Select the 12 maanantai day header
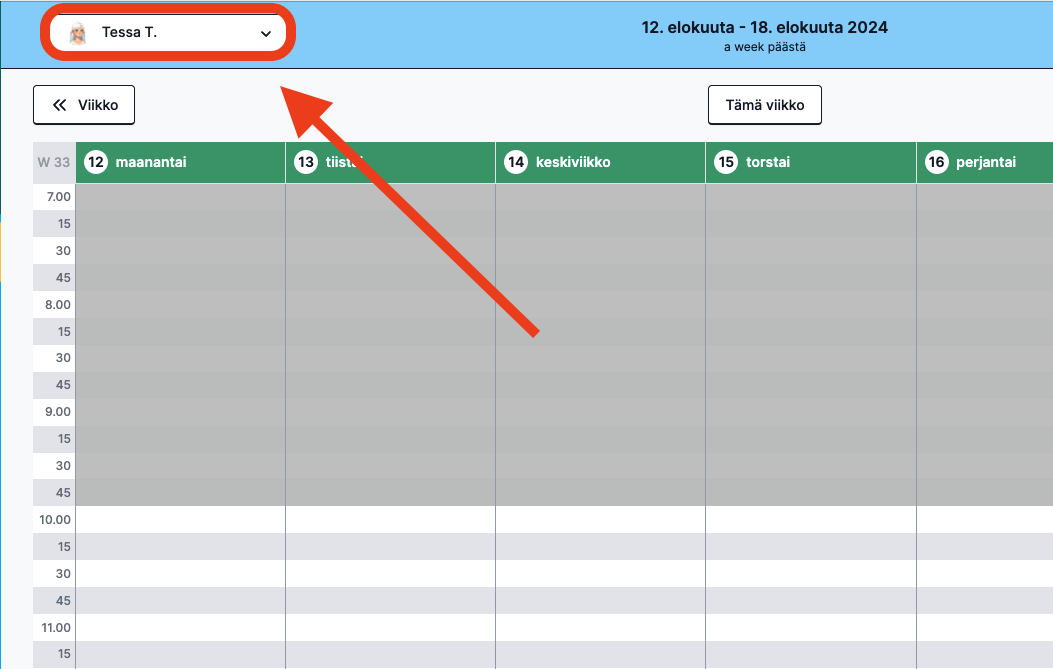 point(181,163)
